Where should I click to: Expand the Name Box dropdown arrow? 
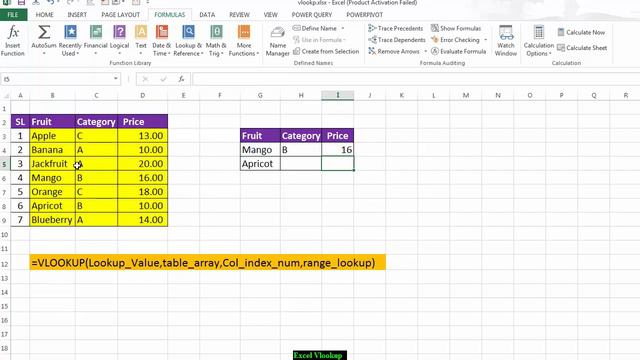pyautogui.click(x=116, y=79)
